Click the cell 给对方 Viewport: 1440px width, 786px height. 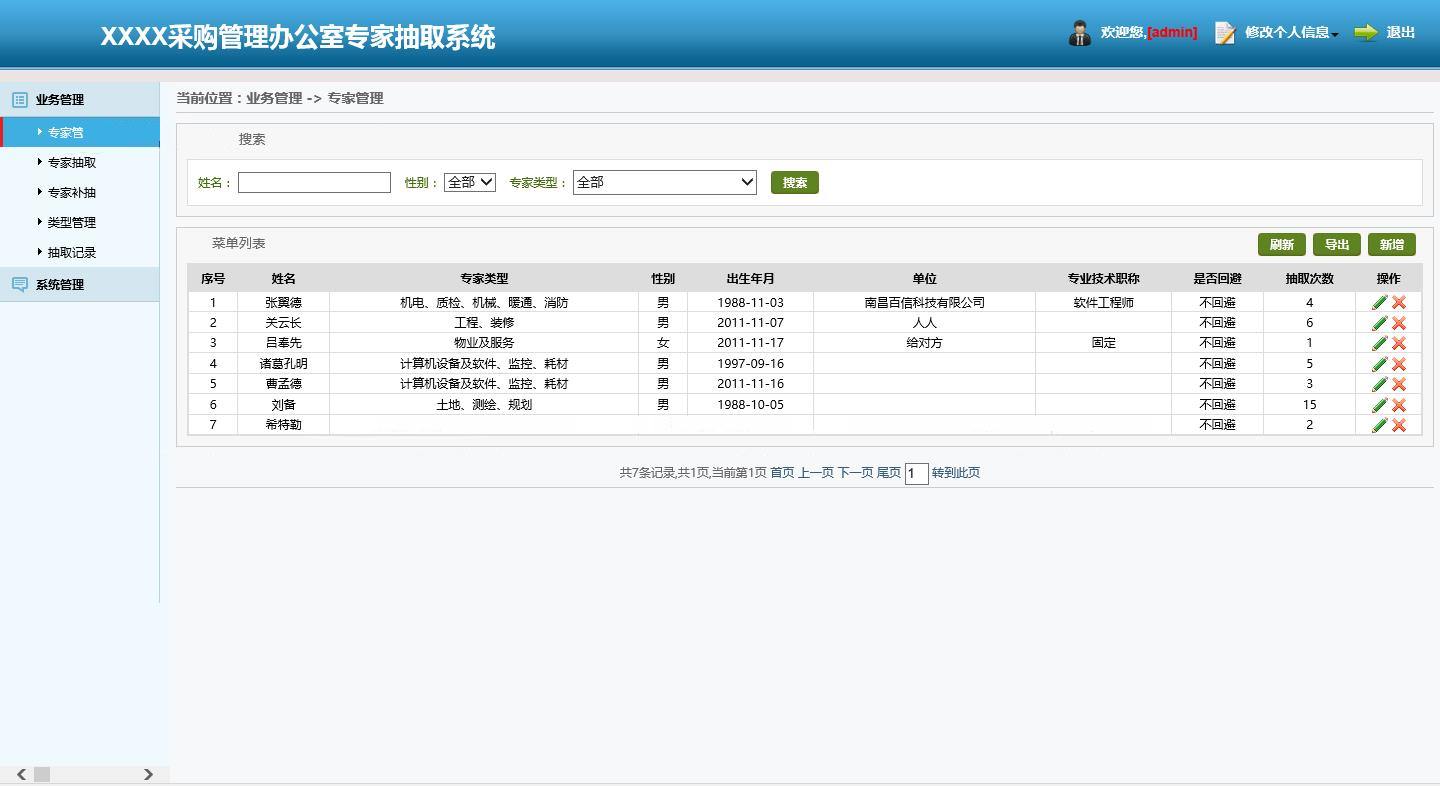tap(925, 343)
